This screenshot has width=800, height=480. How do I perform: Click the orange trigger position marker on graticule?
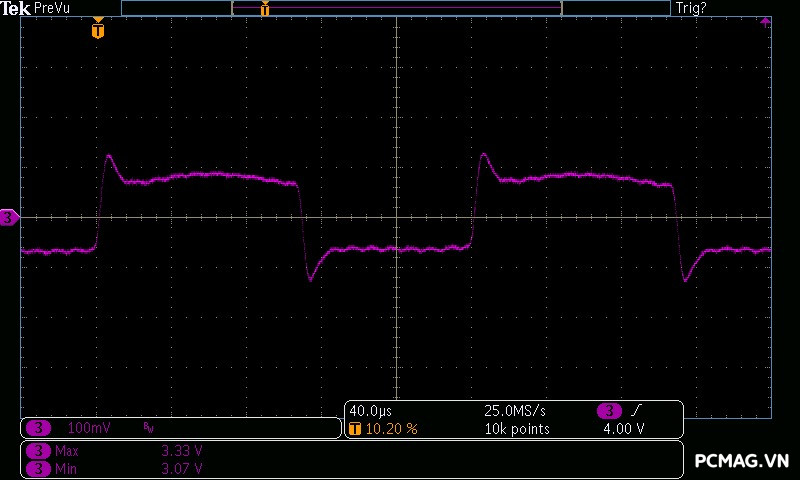point(97,30)
